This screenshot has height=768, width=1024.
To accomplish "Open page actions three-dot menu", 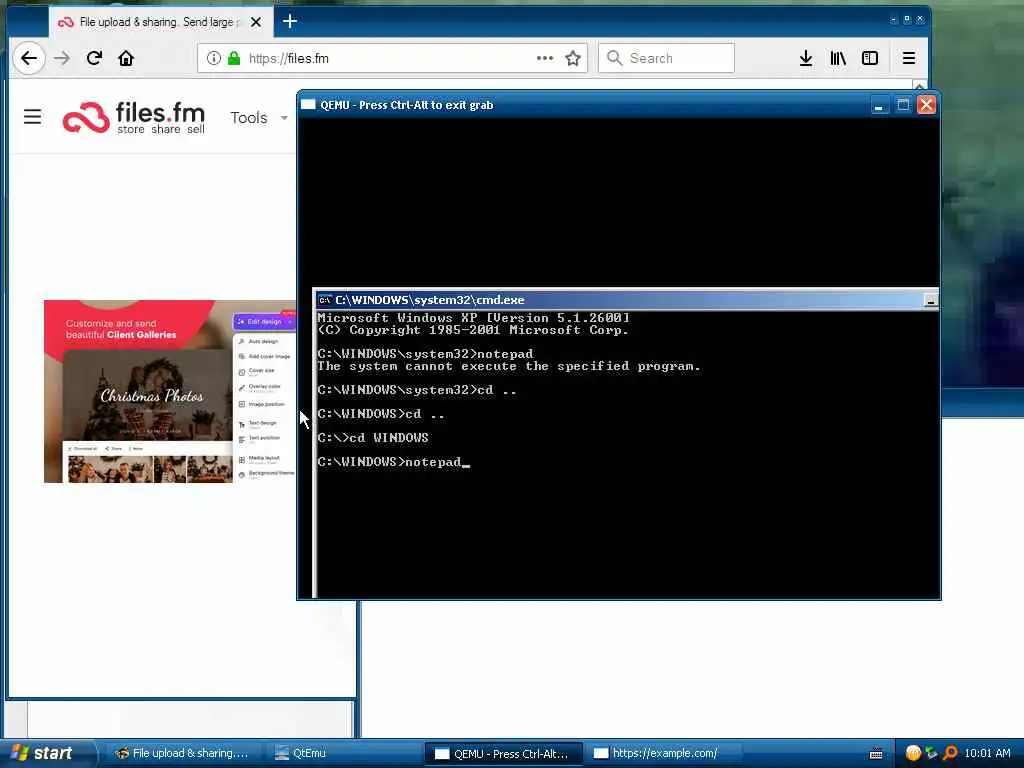I will 545,58.
